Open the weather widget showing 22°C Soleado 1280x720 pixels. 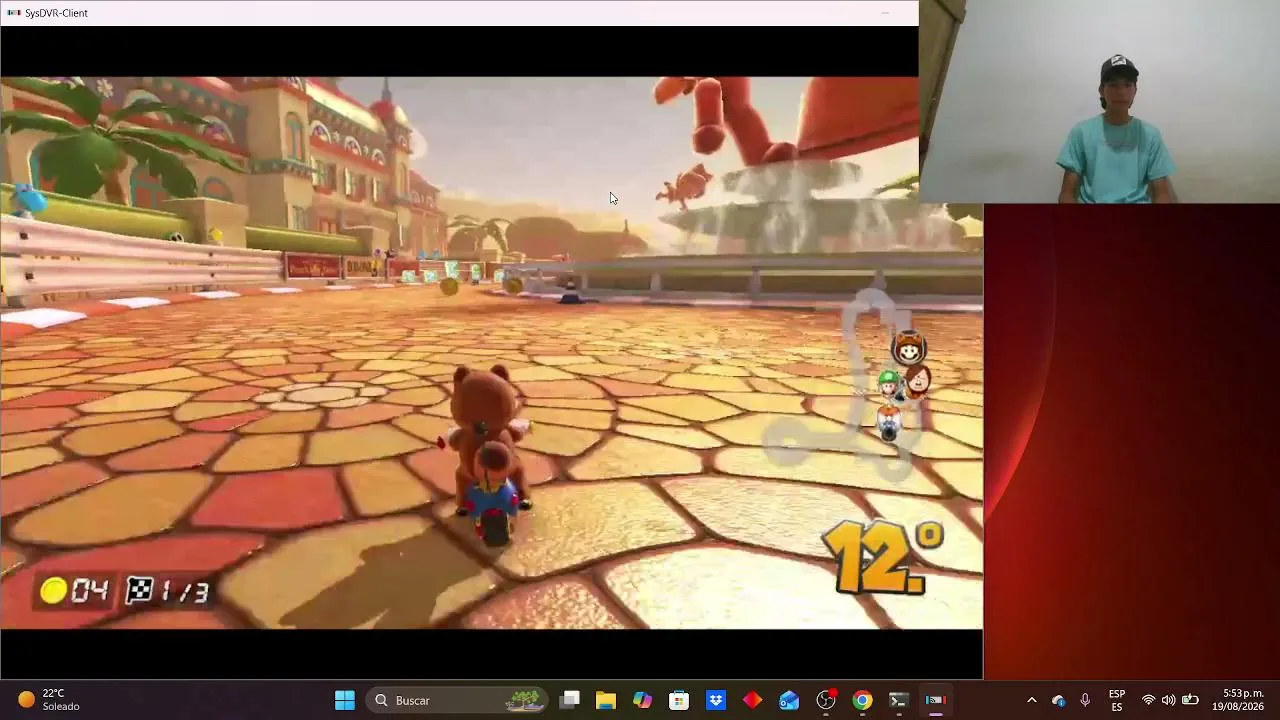click(x=48, y=700)
